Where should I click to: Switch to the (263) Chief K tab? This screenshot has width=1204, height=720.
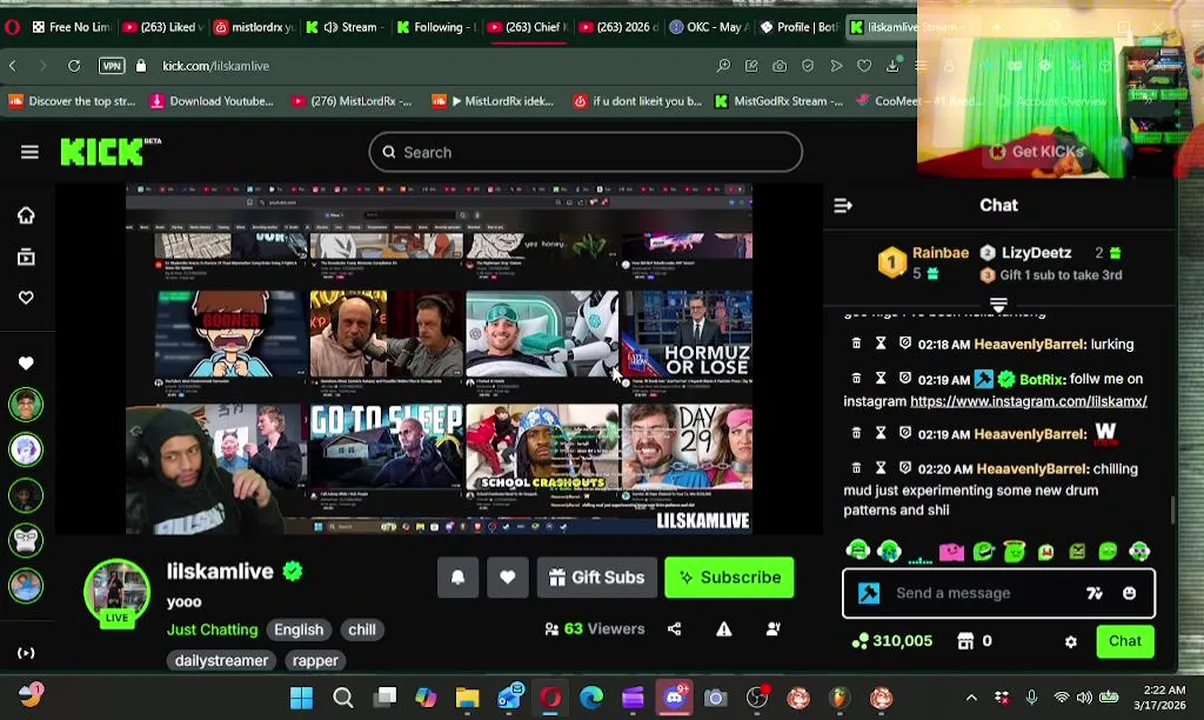(527, 27)
